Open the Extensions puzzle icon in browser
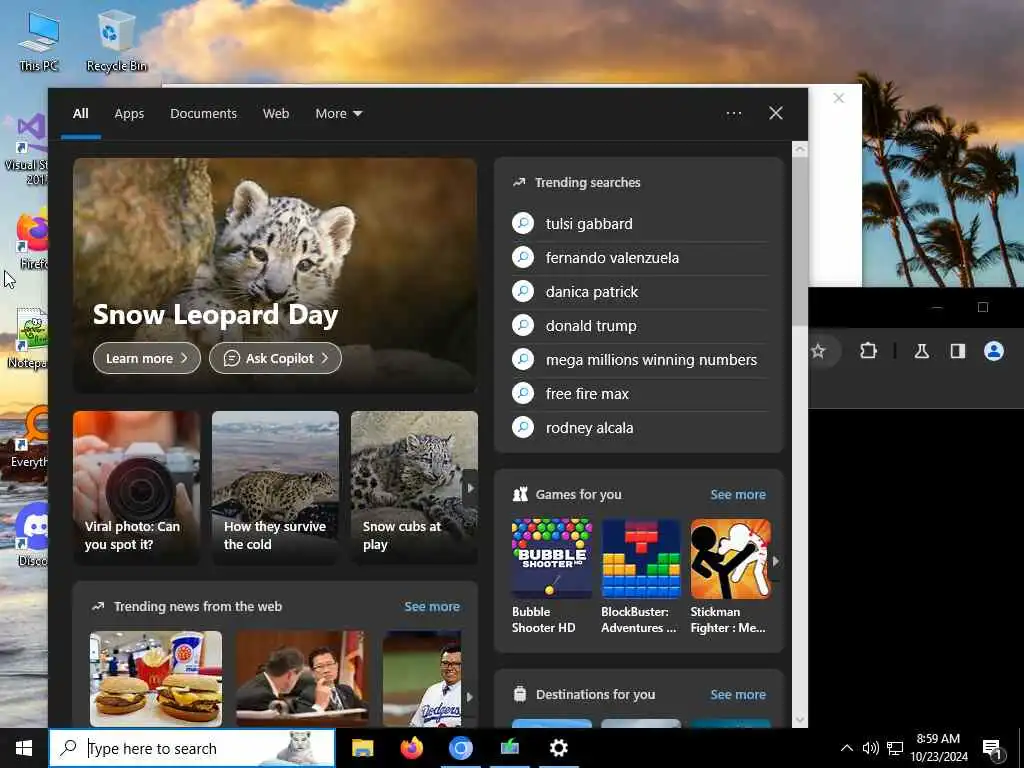This screenshot has width=1024, height=768. click(x=868, y=351)
